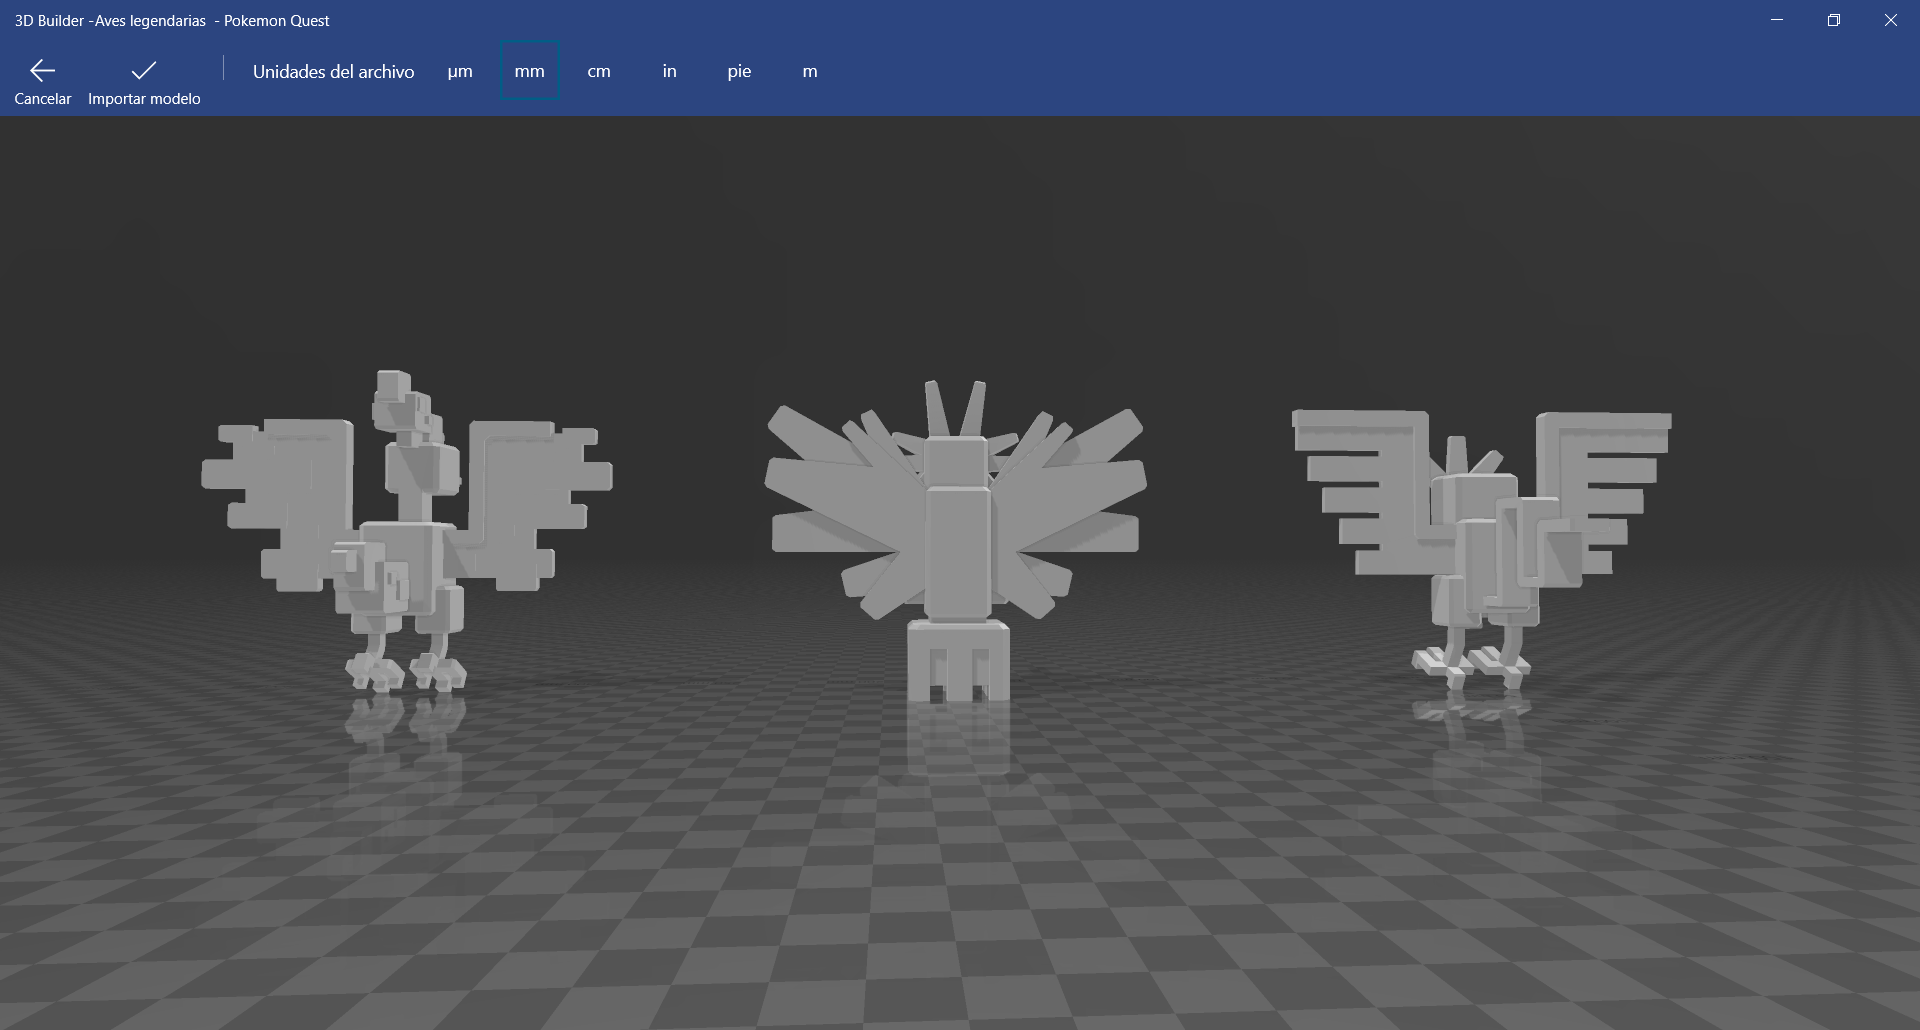
Task: Switch file units to centimeters
Action: point(599,71)
